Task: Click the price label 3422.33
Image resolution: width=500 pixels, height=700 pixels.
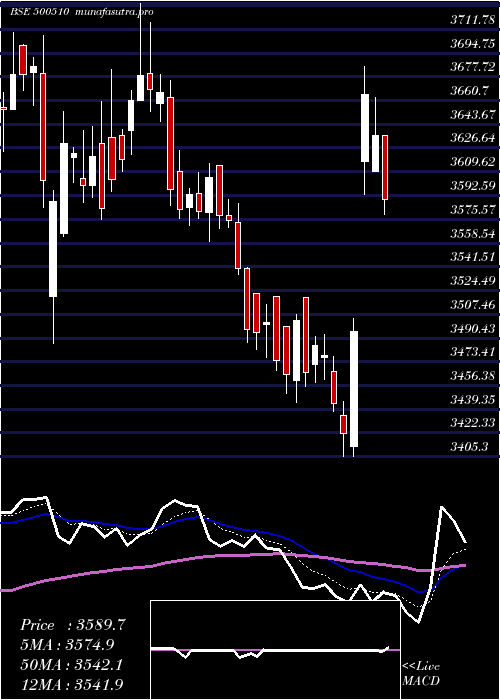Action: 473,423
